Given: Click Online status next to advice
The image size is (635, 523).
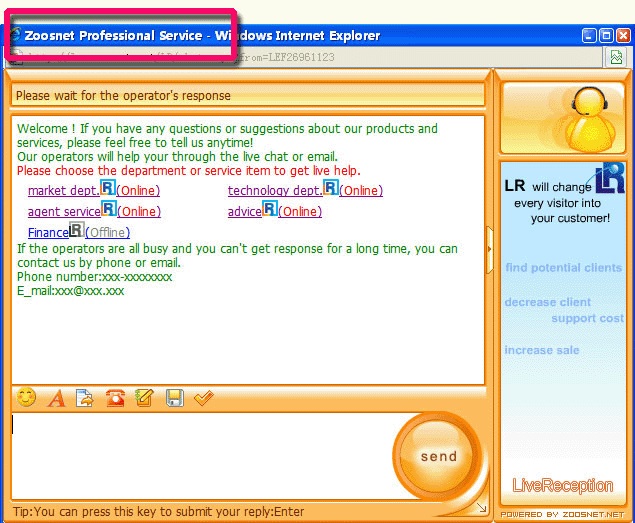Looking at the screenshot, I should [x=300, y=211].
